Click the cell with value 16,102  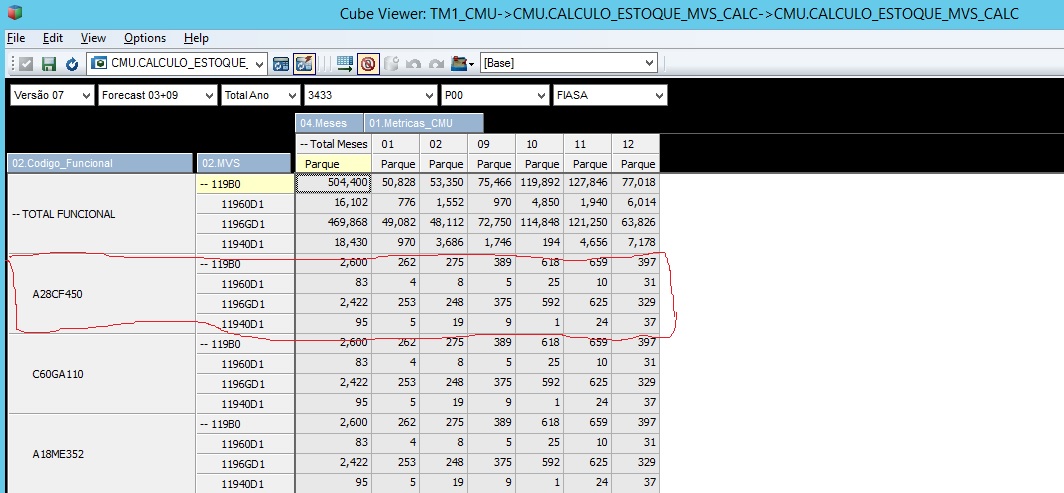[334, 203]
